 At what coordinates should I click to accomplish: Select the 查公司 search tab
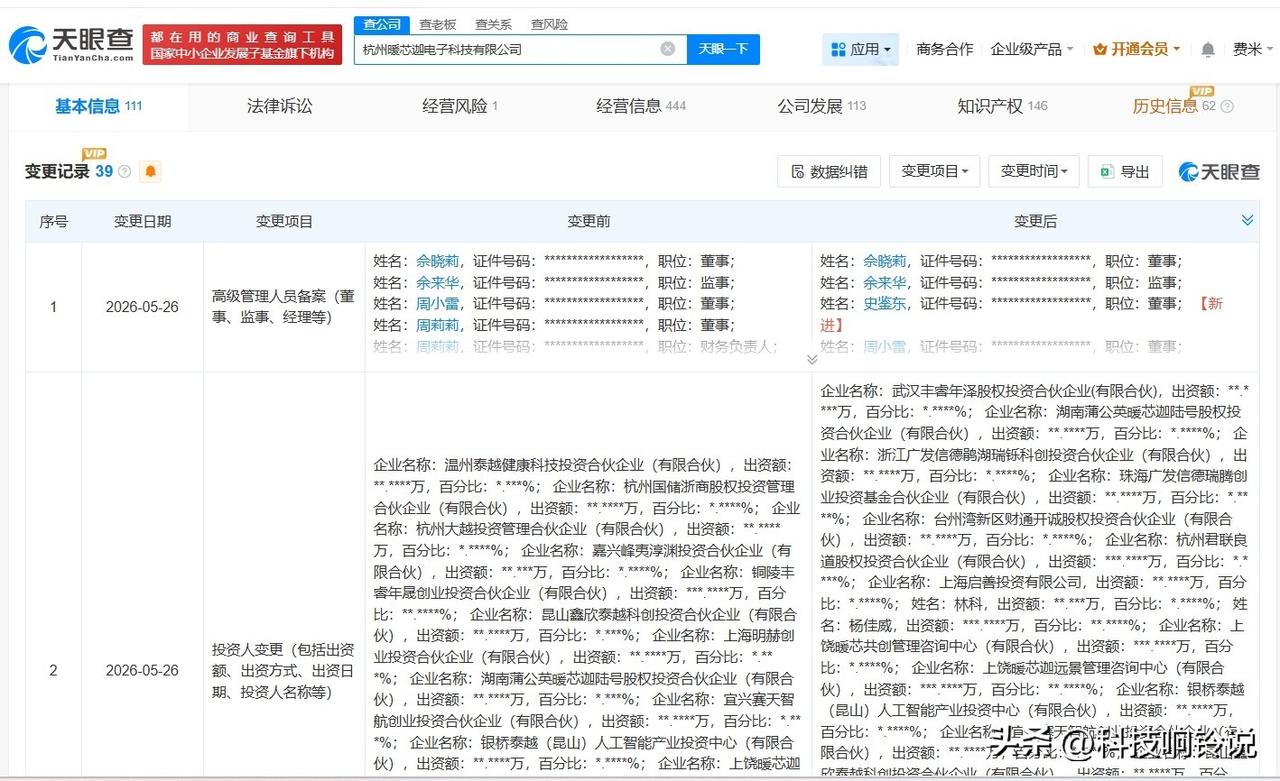pos(381,24)
